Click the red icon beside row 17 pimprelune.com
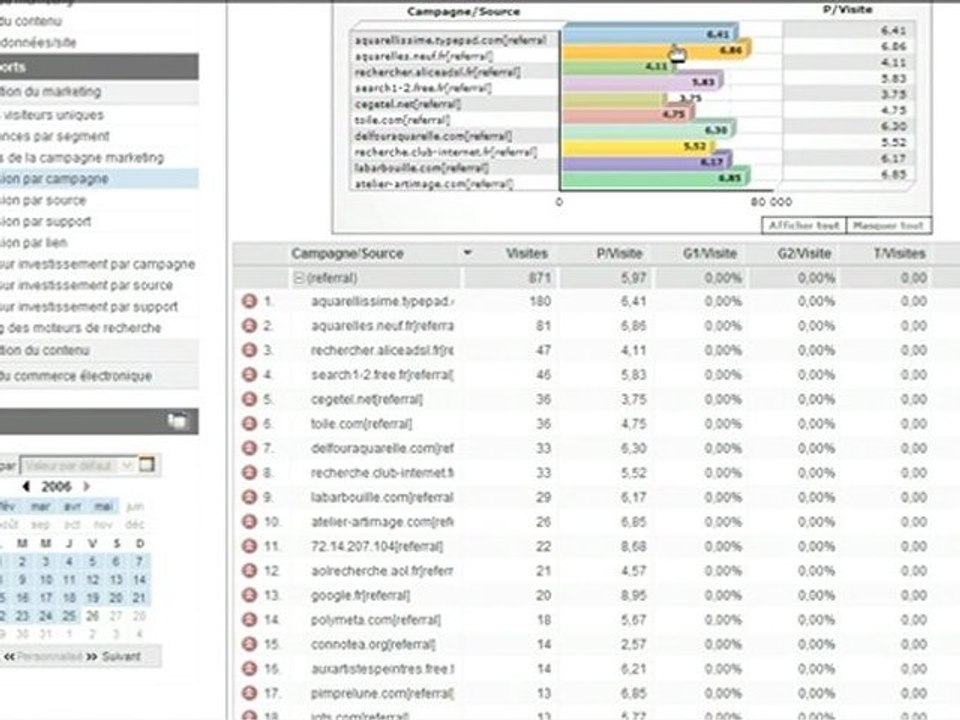 (249, 693)
